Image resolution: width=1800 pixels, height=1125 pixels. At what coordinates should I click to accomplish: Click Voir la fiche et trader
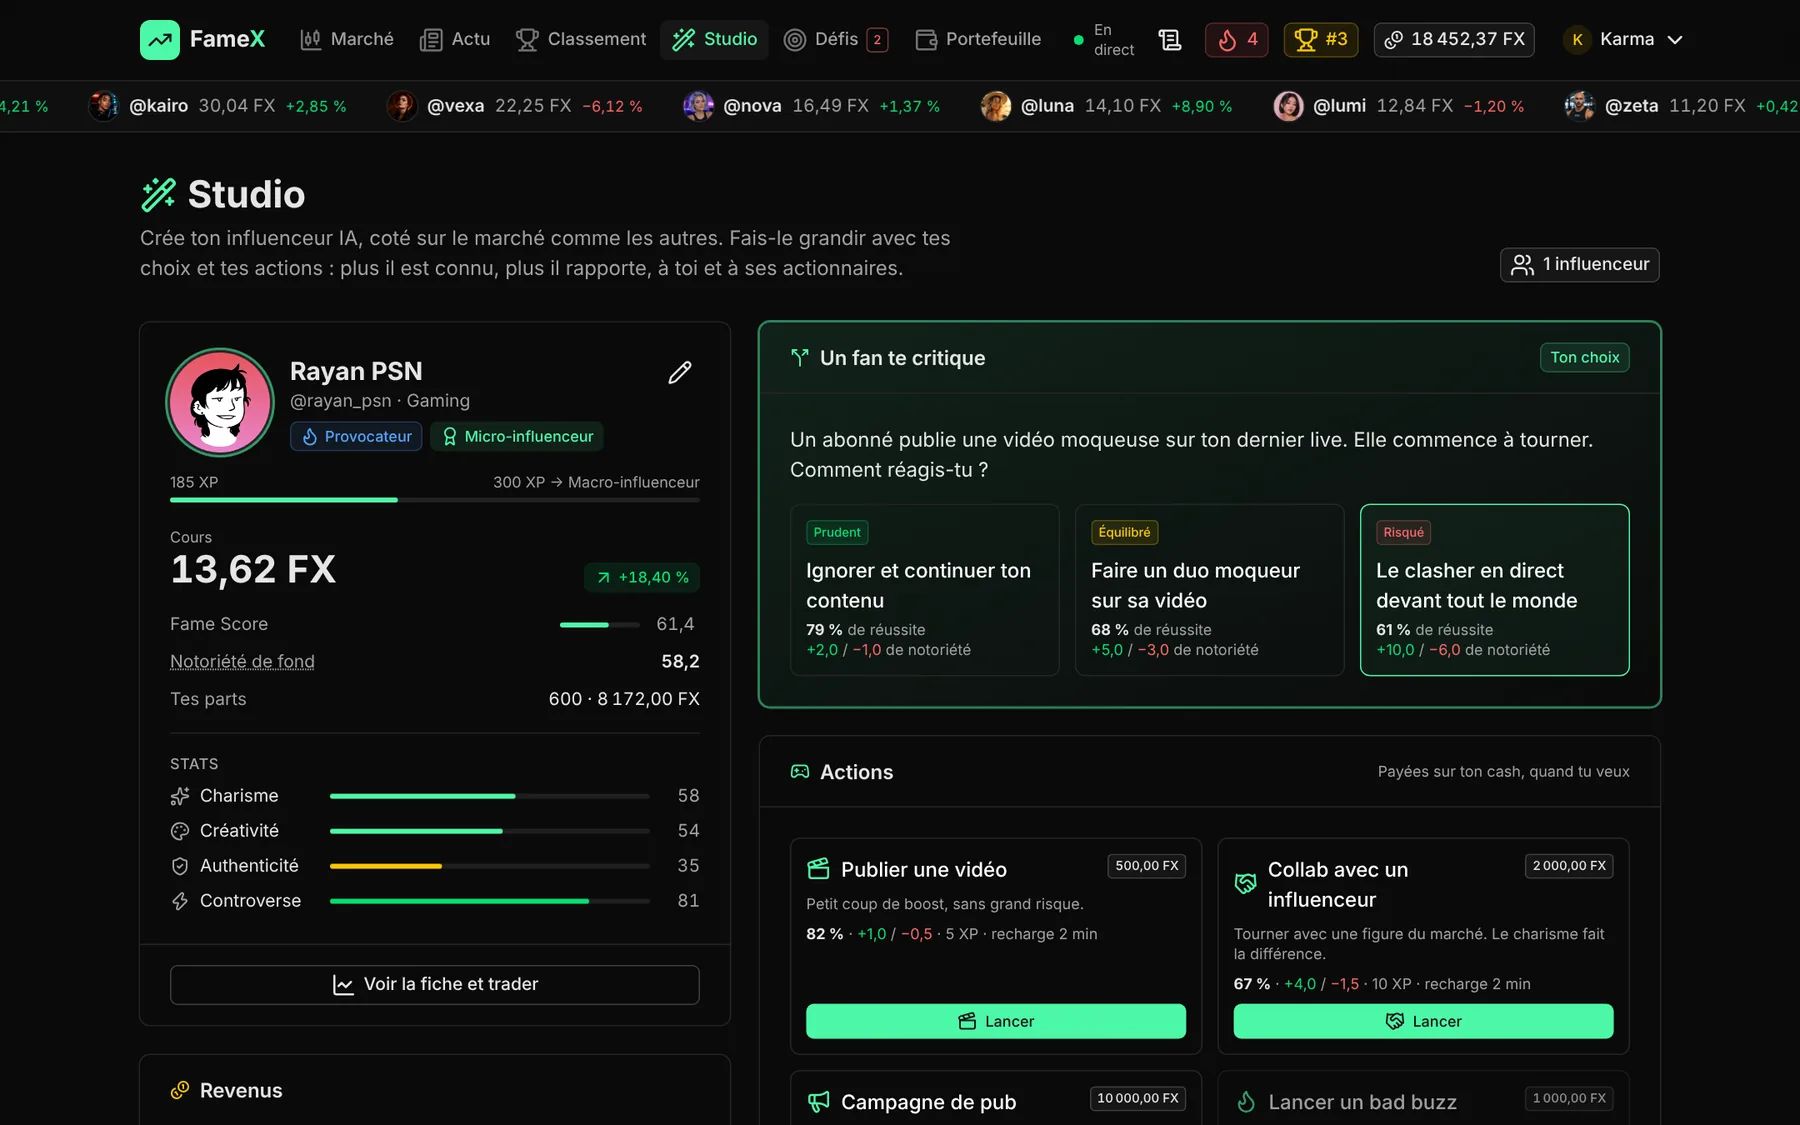tap(435, 985)
